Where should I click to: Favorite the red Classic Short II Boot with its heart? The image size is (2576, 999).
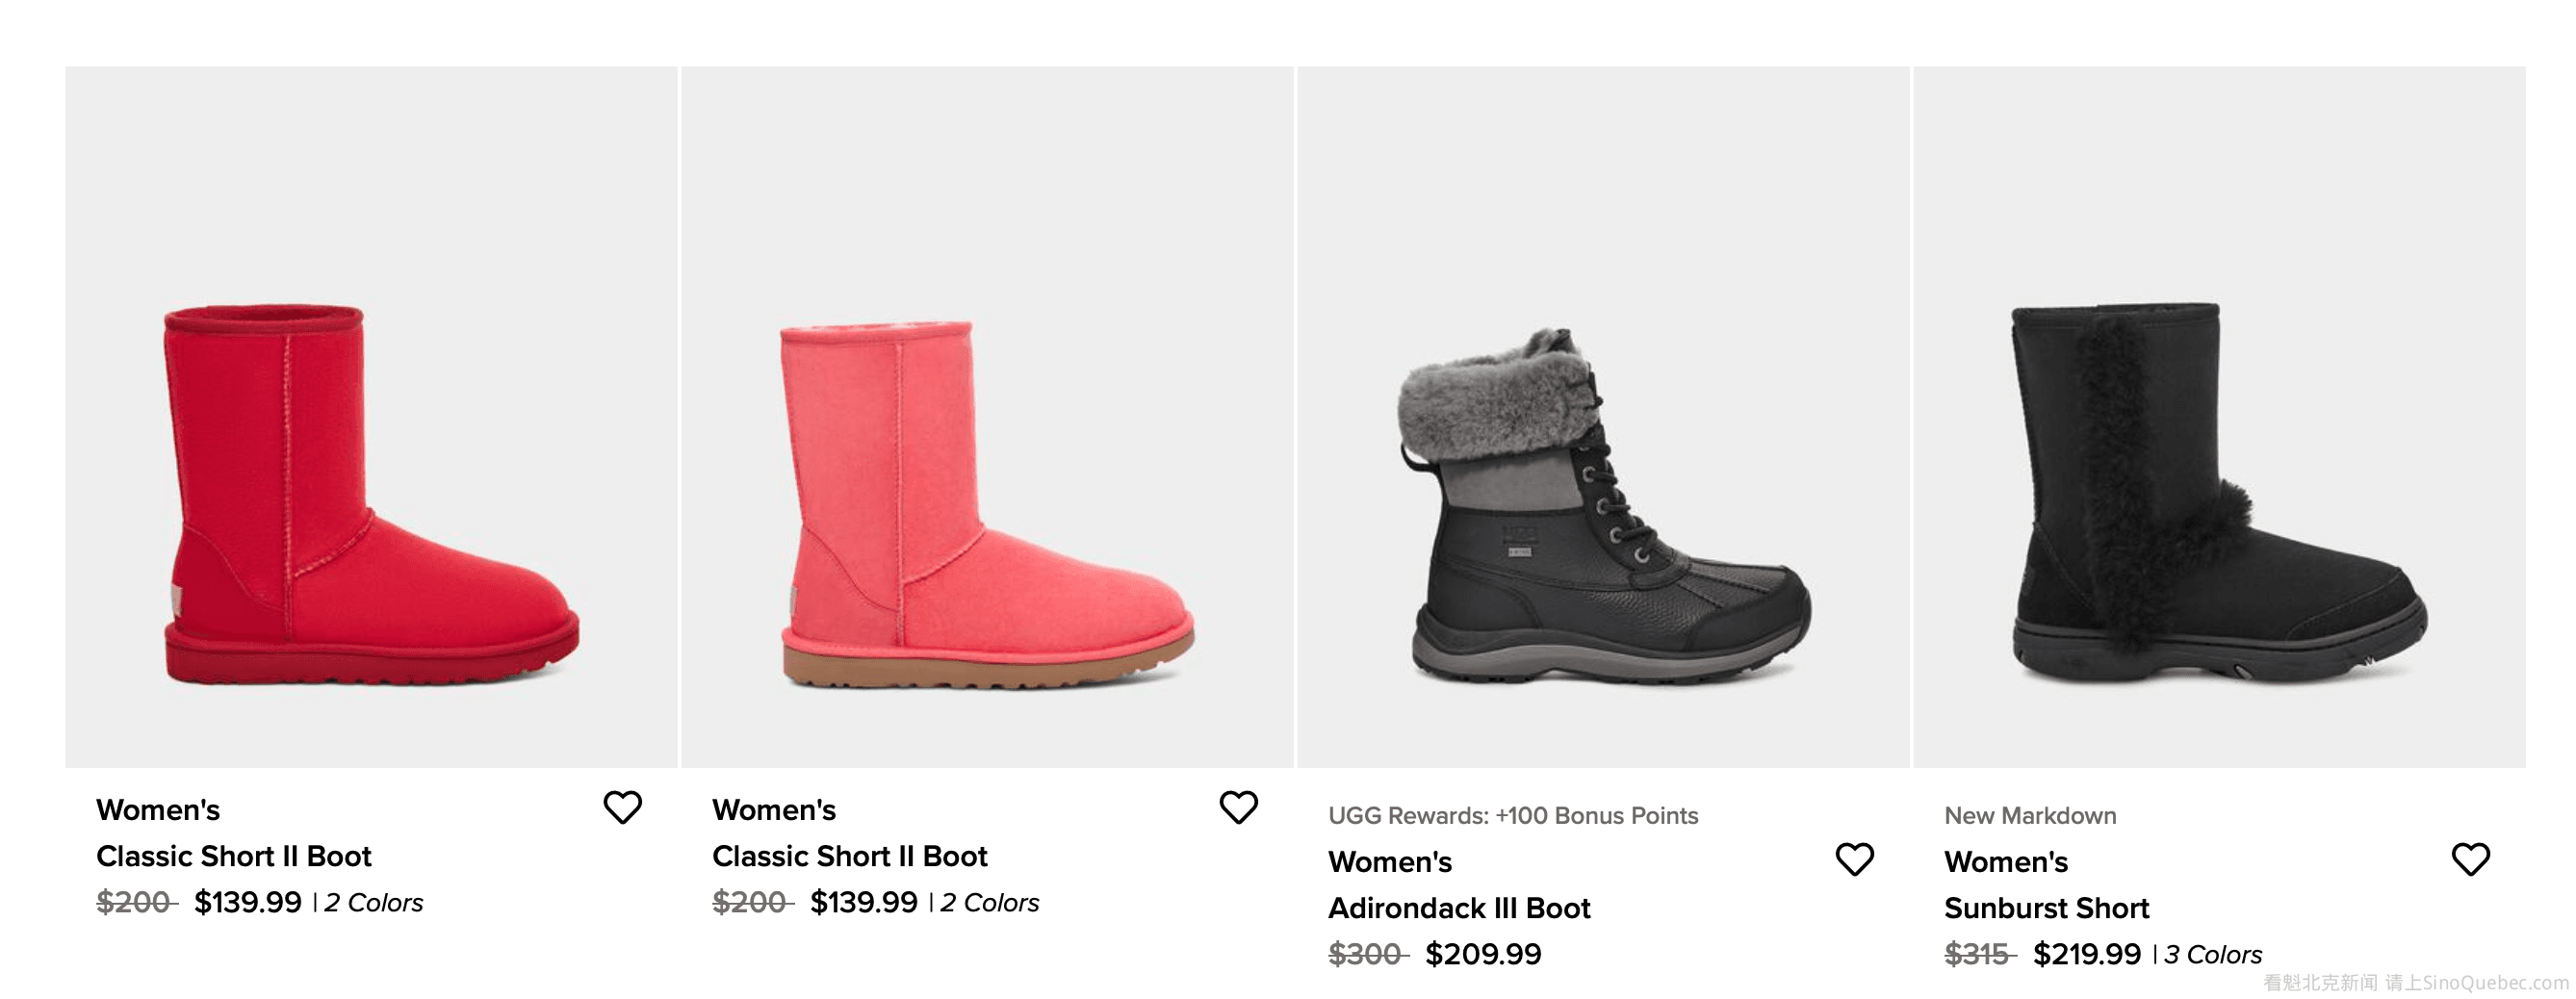click(x=622, y=807)
